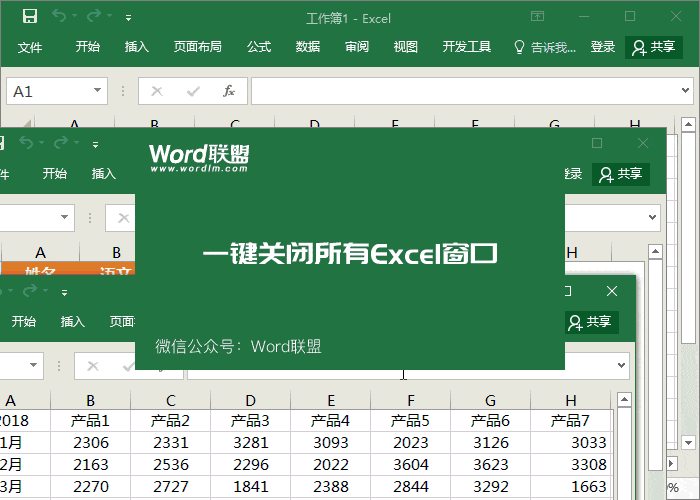Click 工作簿1 horizontal scroll right arrow

(672, 464)
